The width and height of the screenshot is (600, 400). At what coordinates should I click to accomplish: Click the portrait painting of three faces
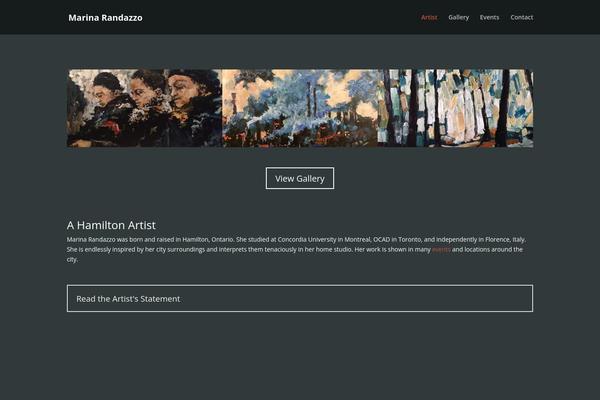tap(144, 108)
